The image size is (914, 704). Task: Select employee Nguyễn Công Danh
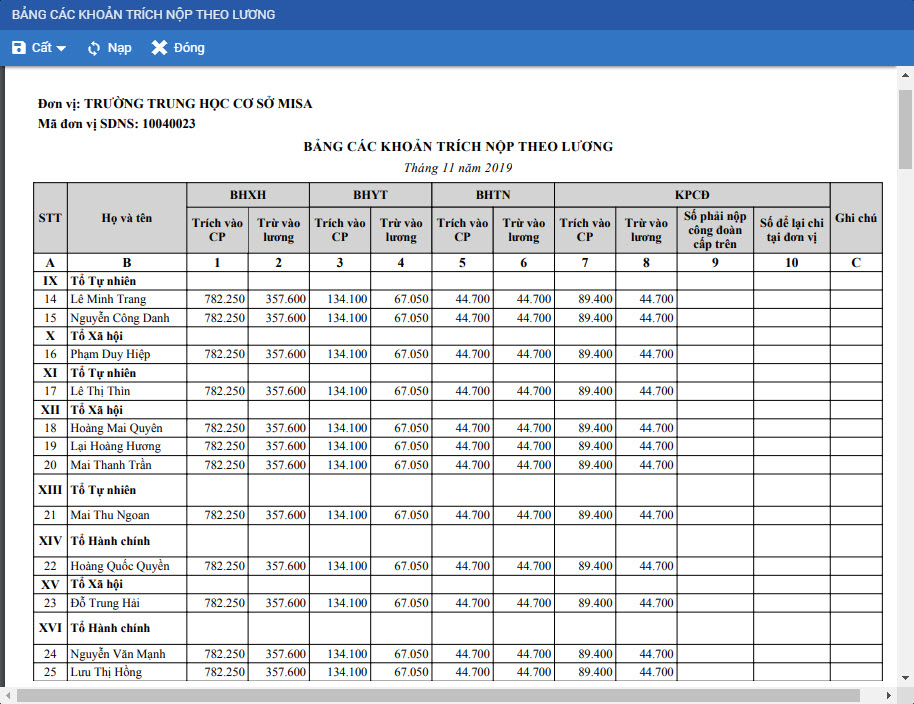pyautogui.click(x=120, y=318)
